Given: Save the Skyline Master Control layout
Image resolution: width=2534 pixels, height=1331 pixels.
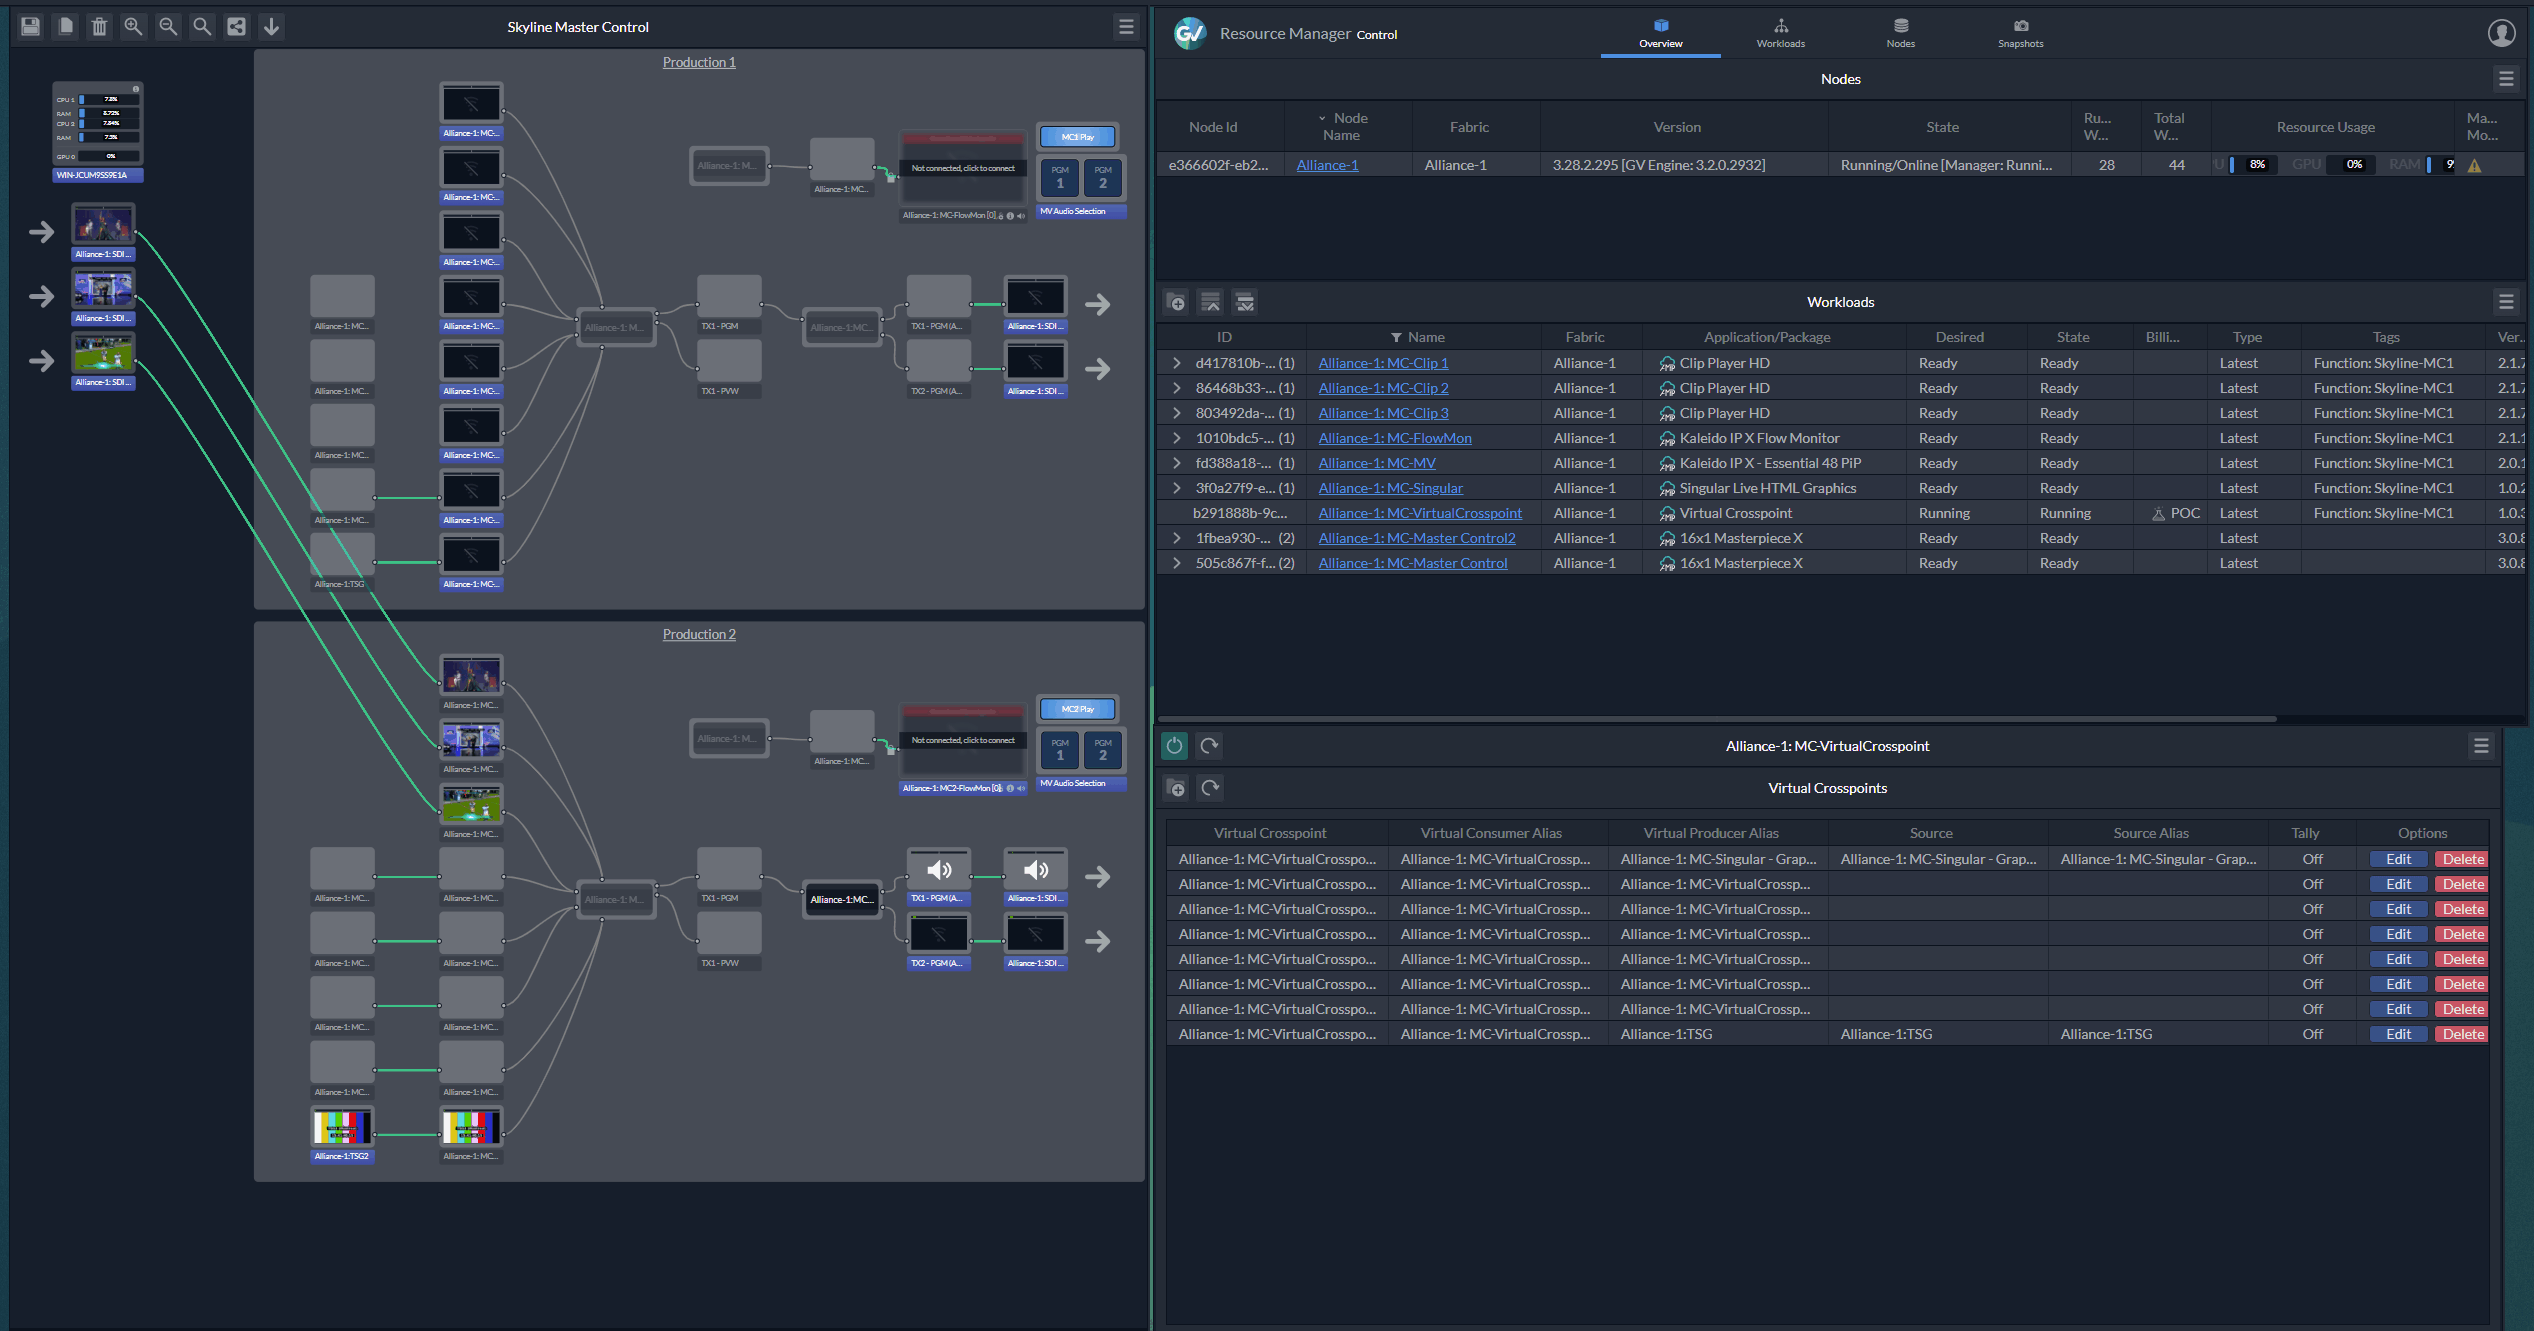Looking at the screenshot, I should 31,26.
